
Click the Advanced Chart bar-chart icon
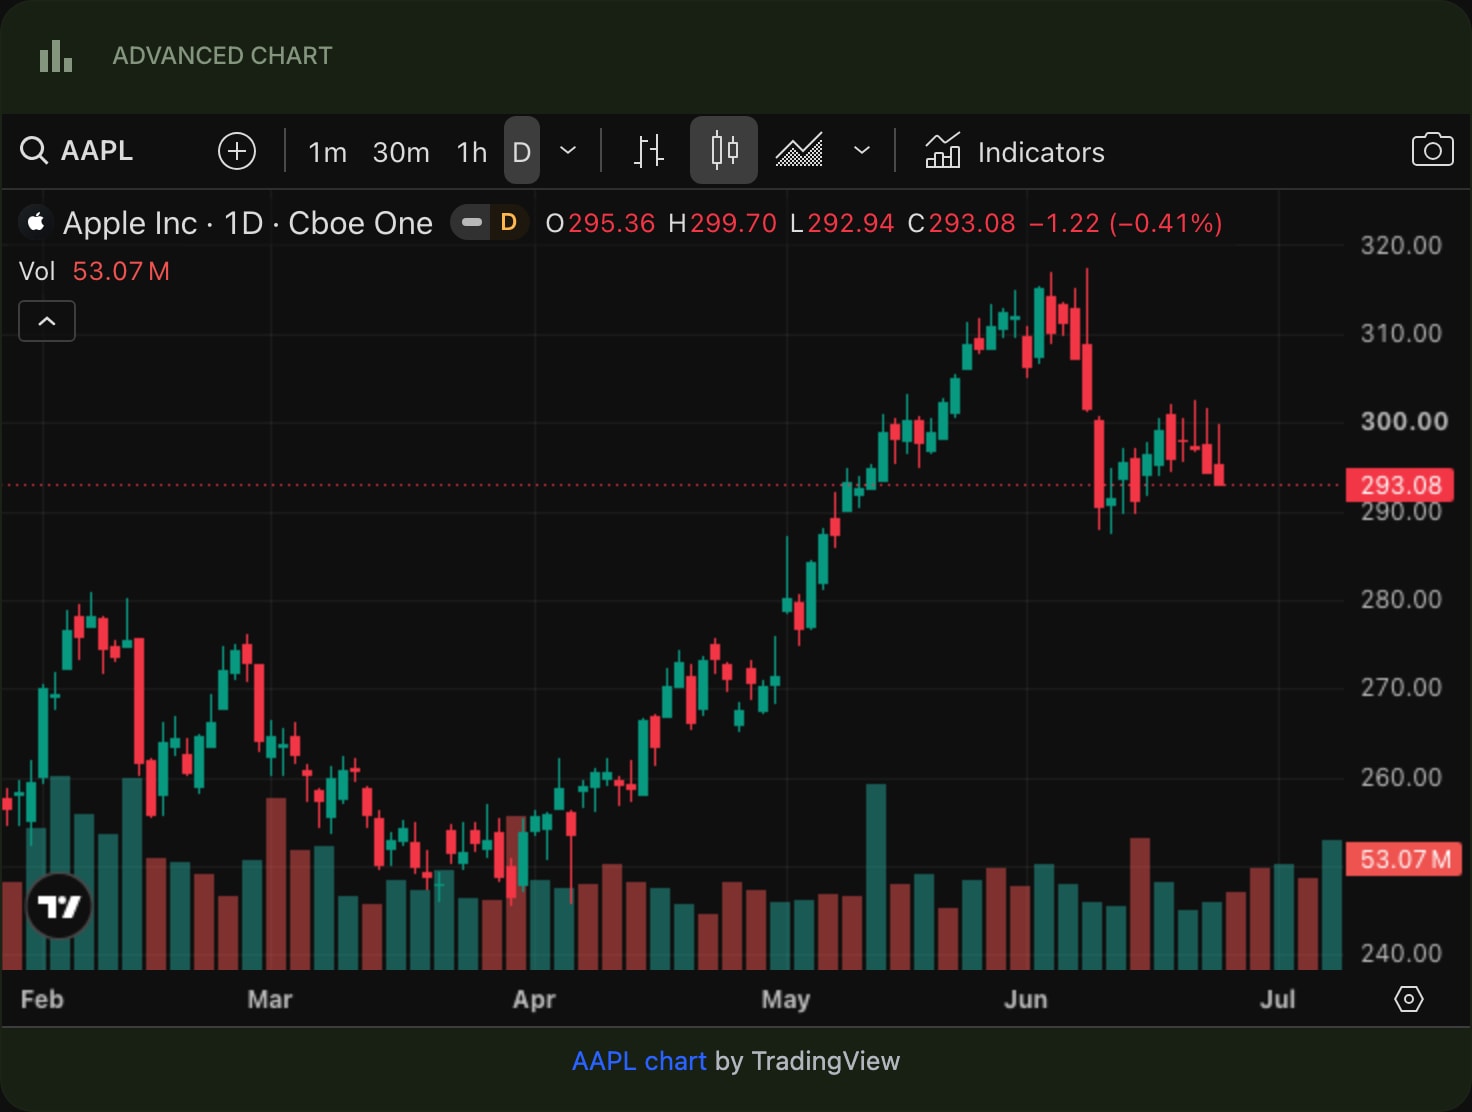pyautogui.click(x=56, y=56)
